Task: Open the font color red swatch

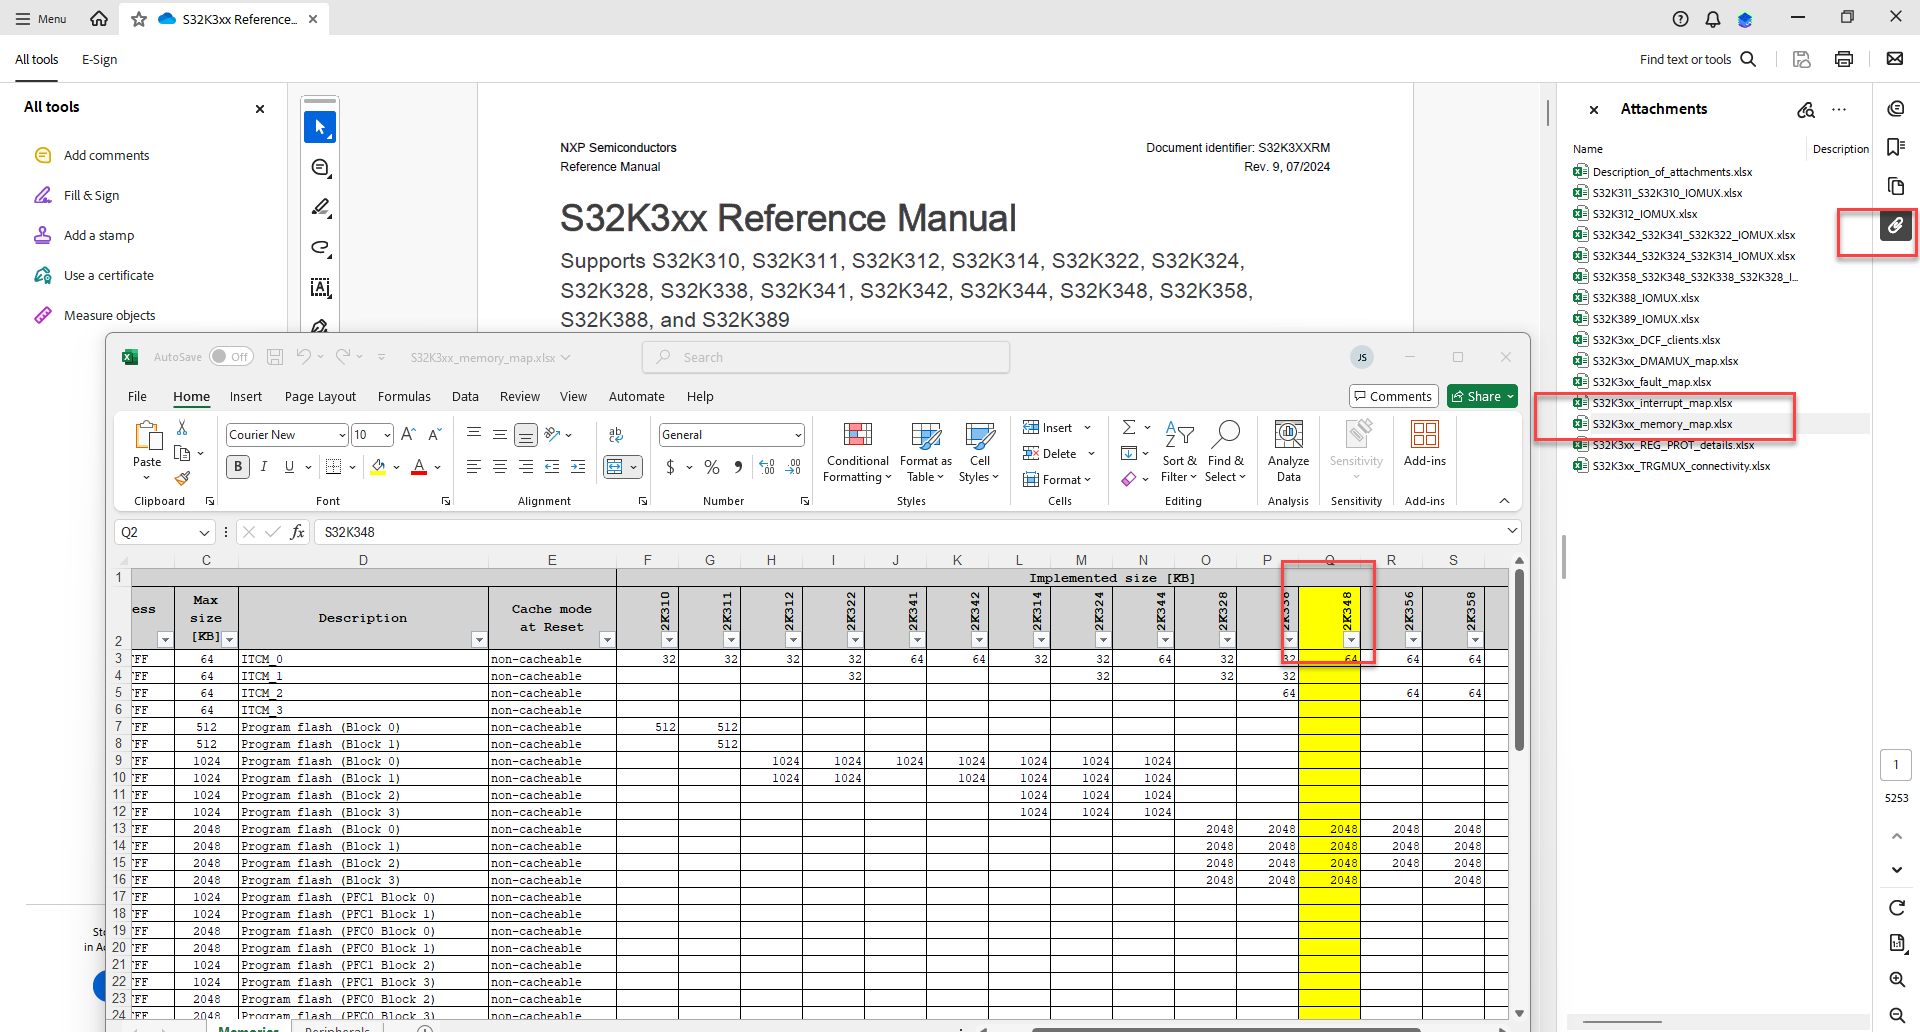Action: pyautogui.click(x=419, y=470)
